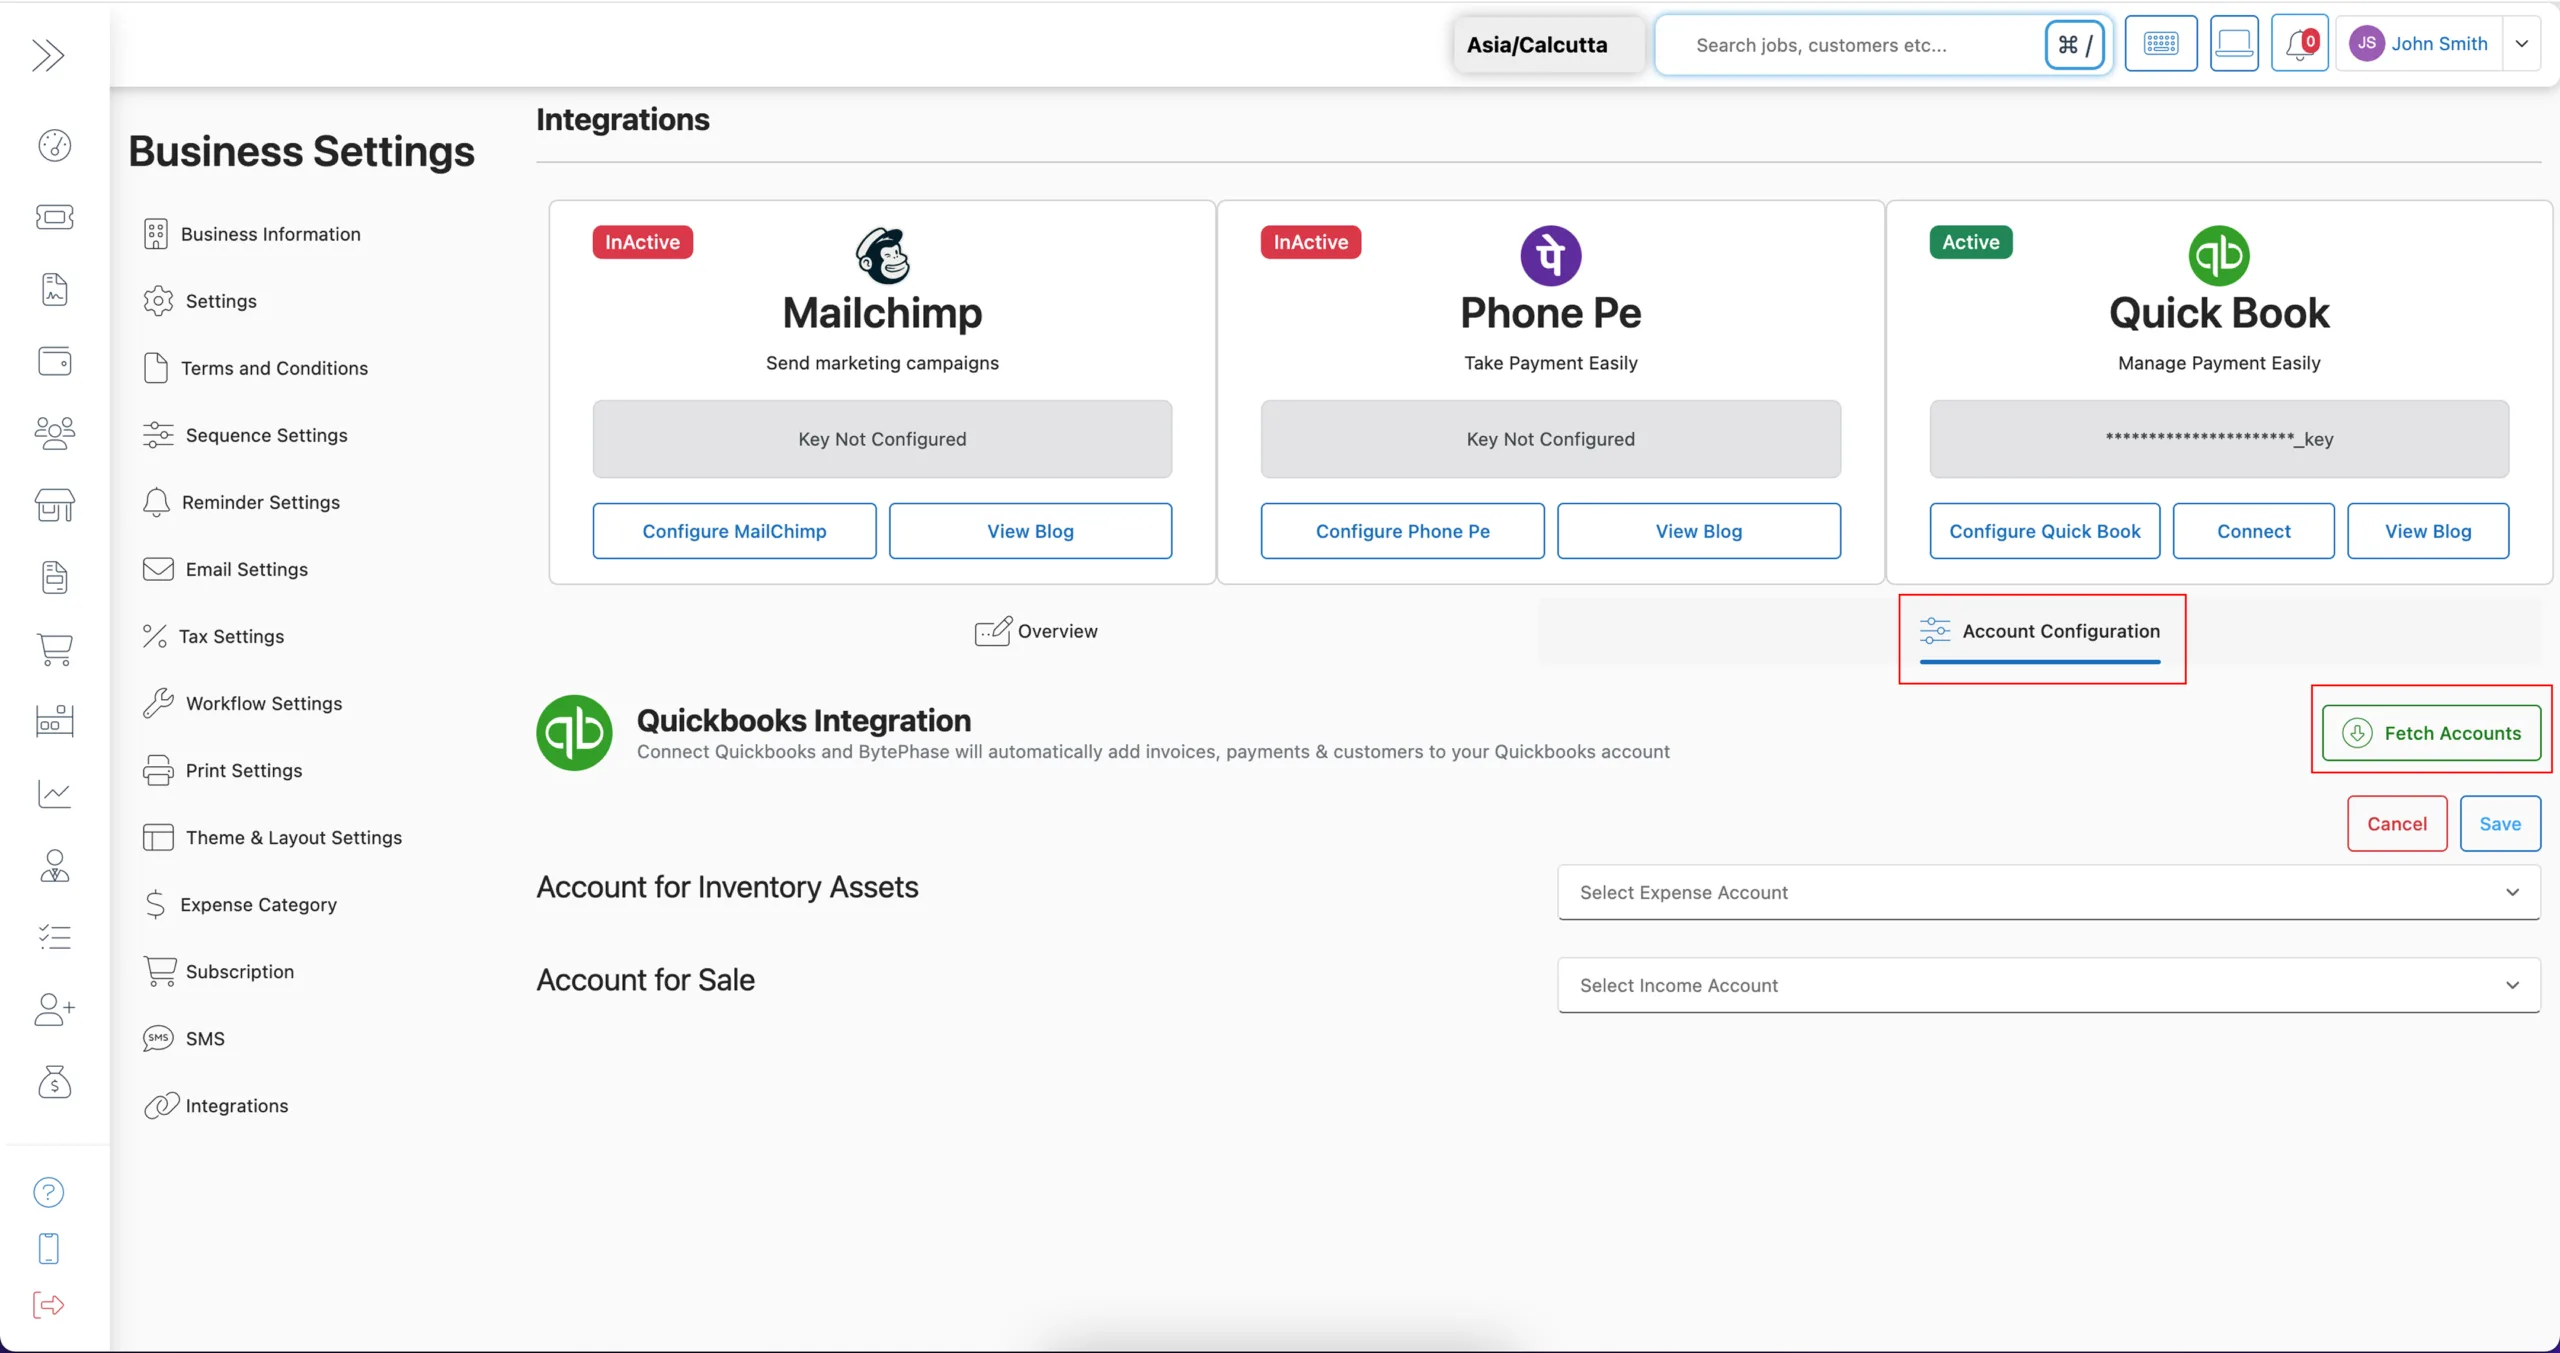Open Settings in Business Settings menu
2560x1353 pixels.
pos(200,301)
